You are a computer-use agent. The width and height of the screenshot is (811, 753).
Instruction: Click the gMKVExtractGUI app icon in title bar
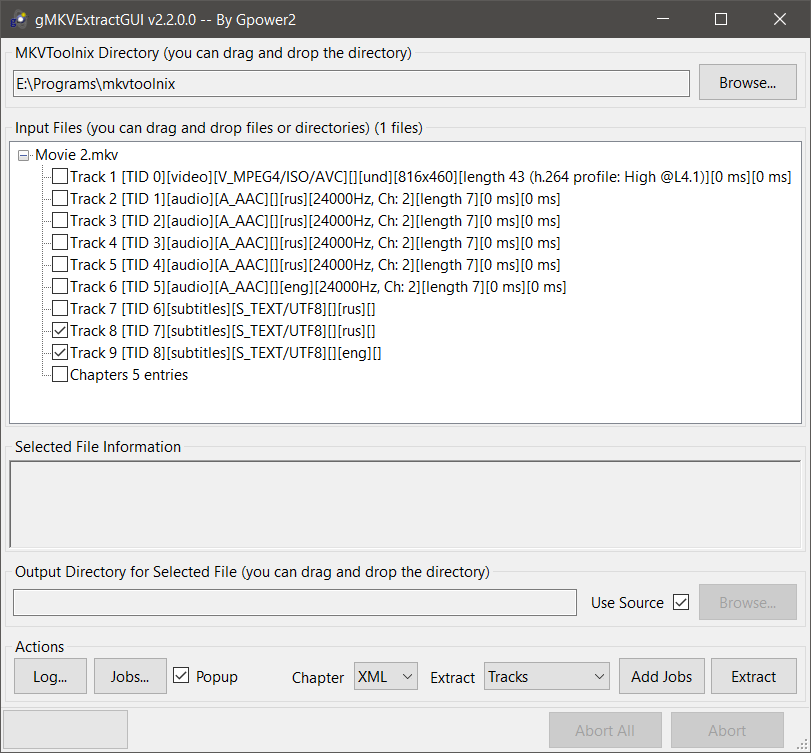(19, 19)
